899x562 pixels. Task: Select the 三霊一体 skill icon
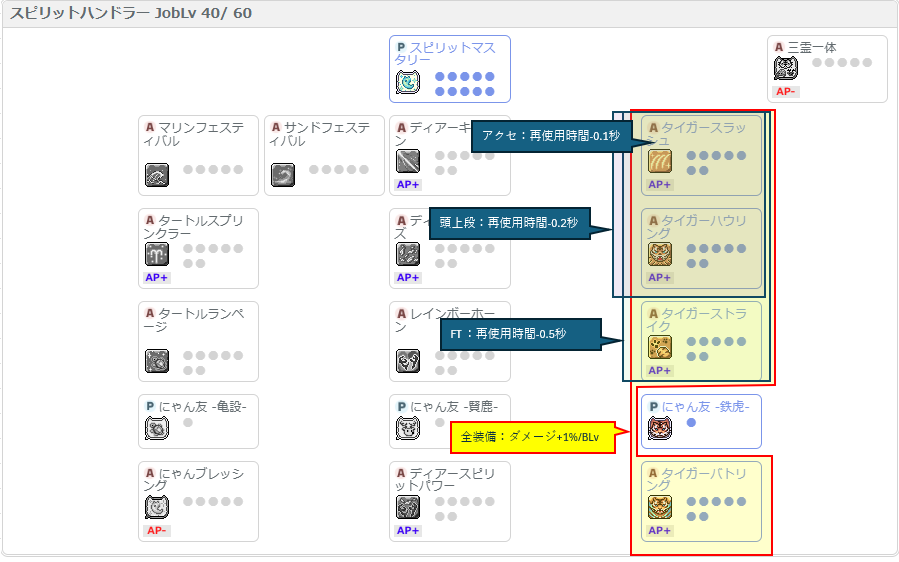pyautogui.click(x=785, y=69)
